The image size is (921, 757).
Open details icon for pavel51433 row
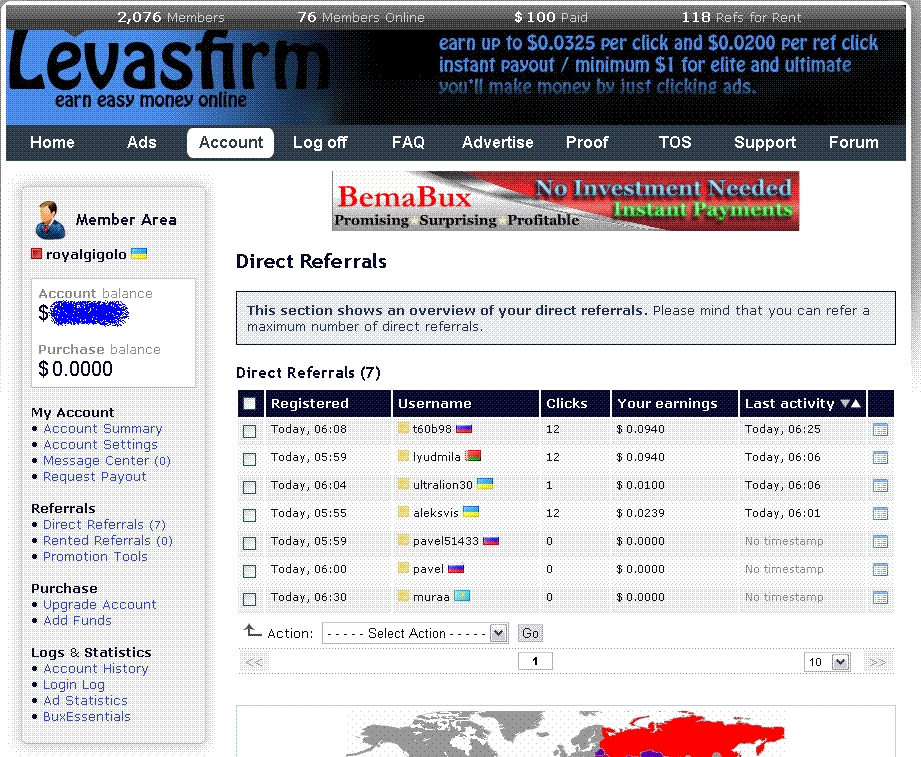tap(880, 541)
